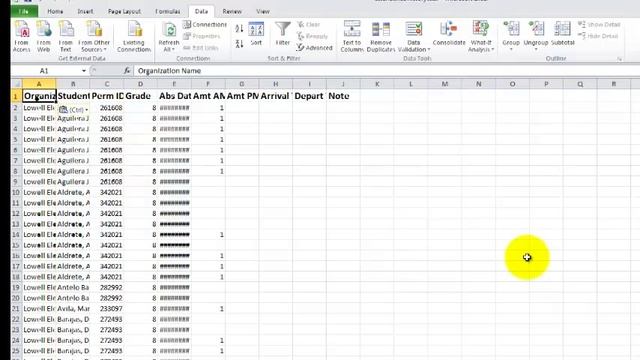Sort Z to A descending

239,43
